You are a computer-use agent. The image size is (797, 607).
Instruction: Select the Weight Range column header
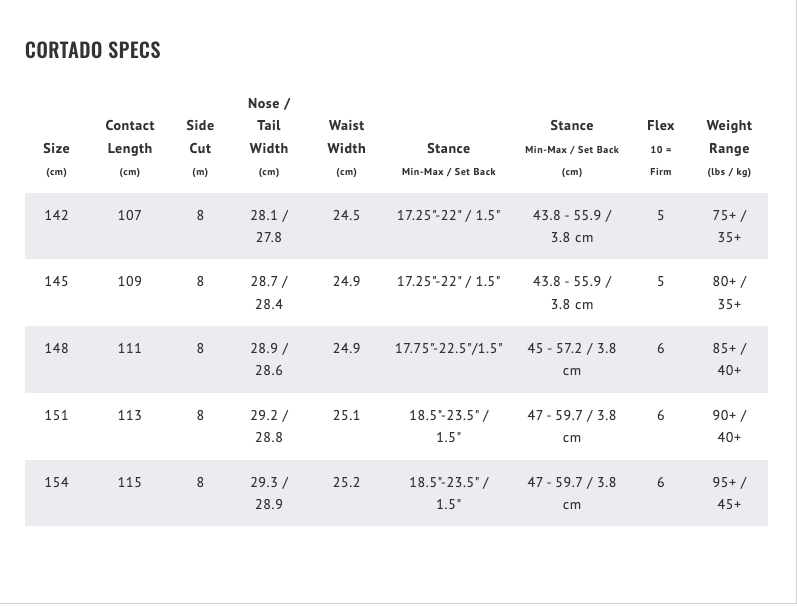[x=729, y=137]
